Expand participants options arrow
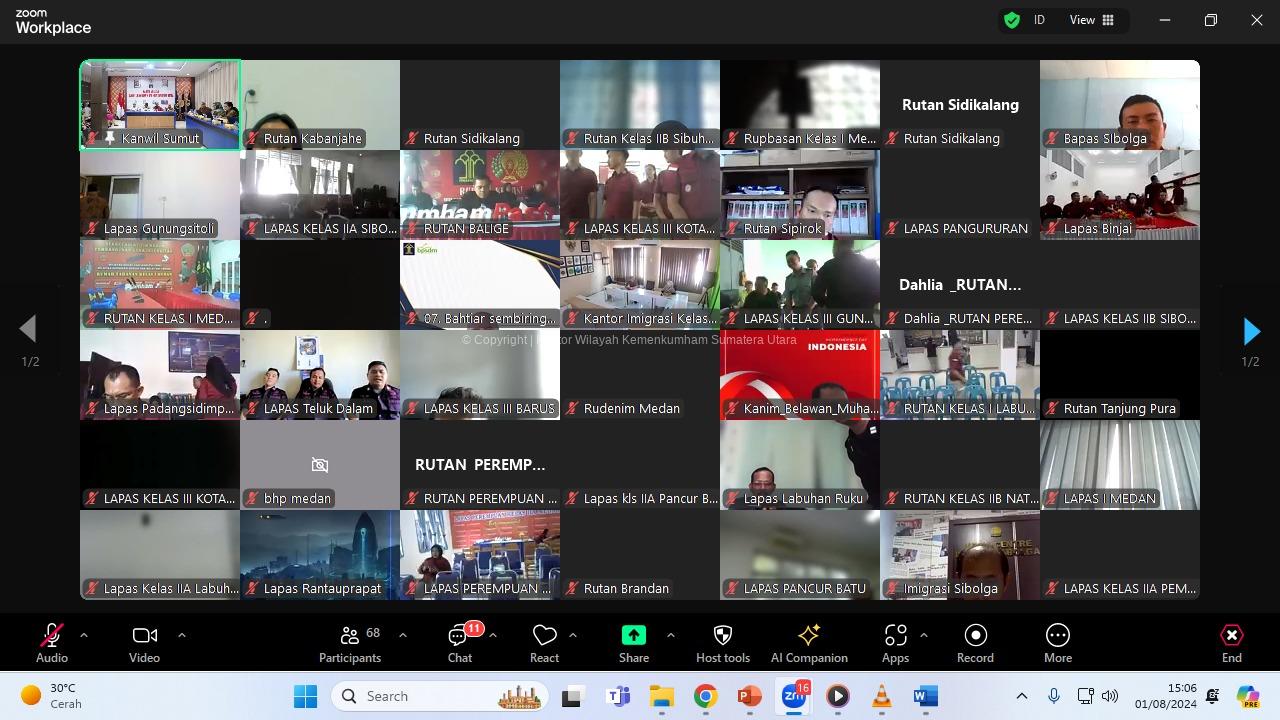Screen dimensions: 1280x720 [x=402, y=635]
